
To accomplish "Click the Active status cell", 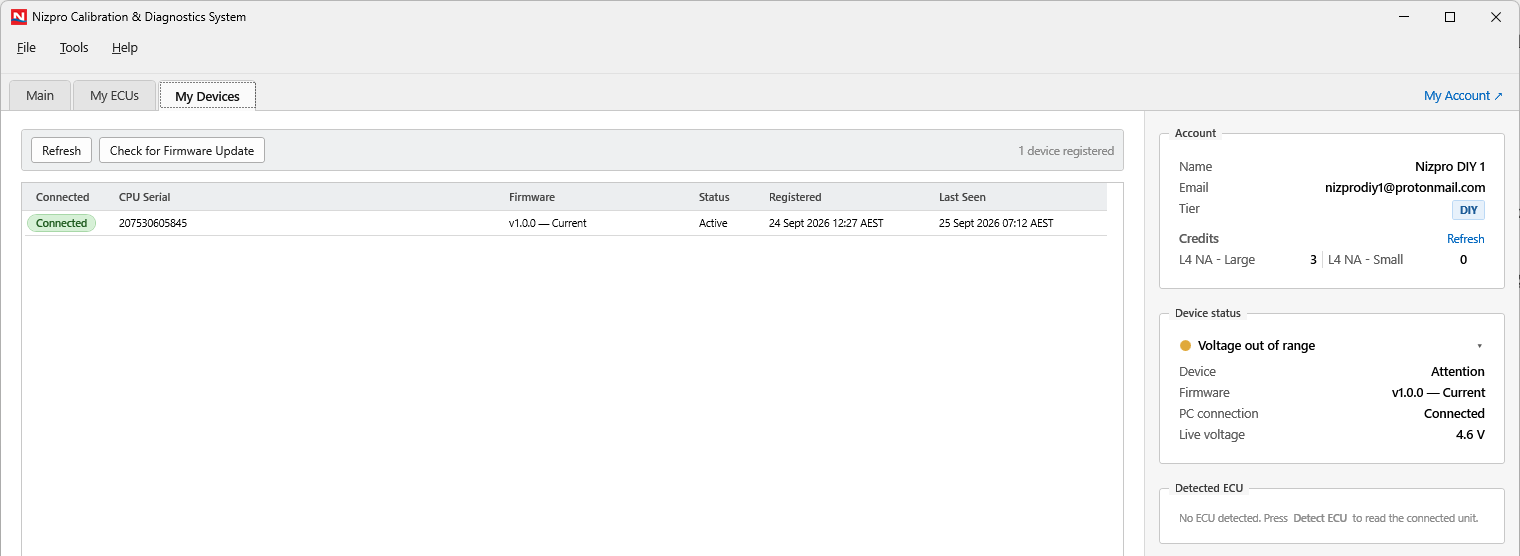I will [x=713, y=224].
